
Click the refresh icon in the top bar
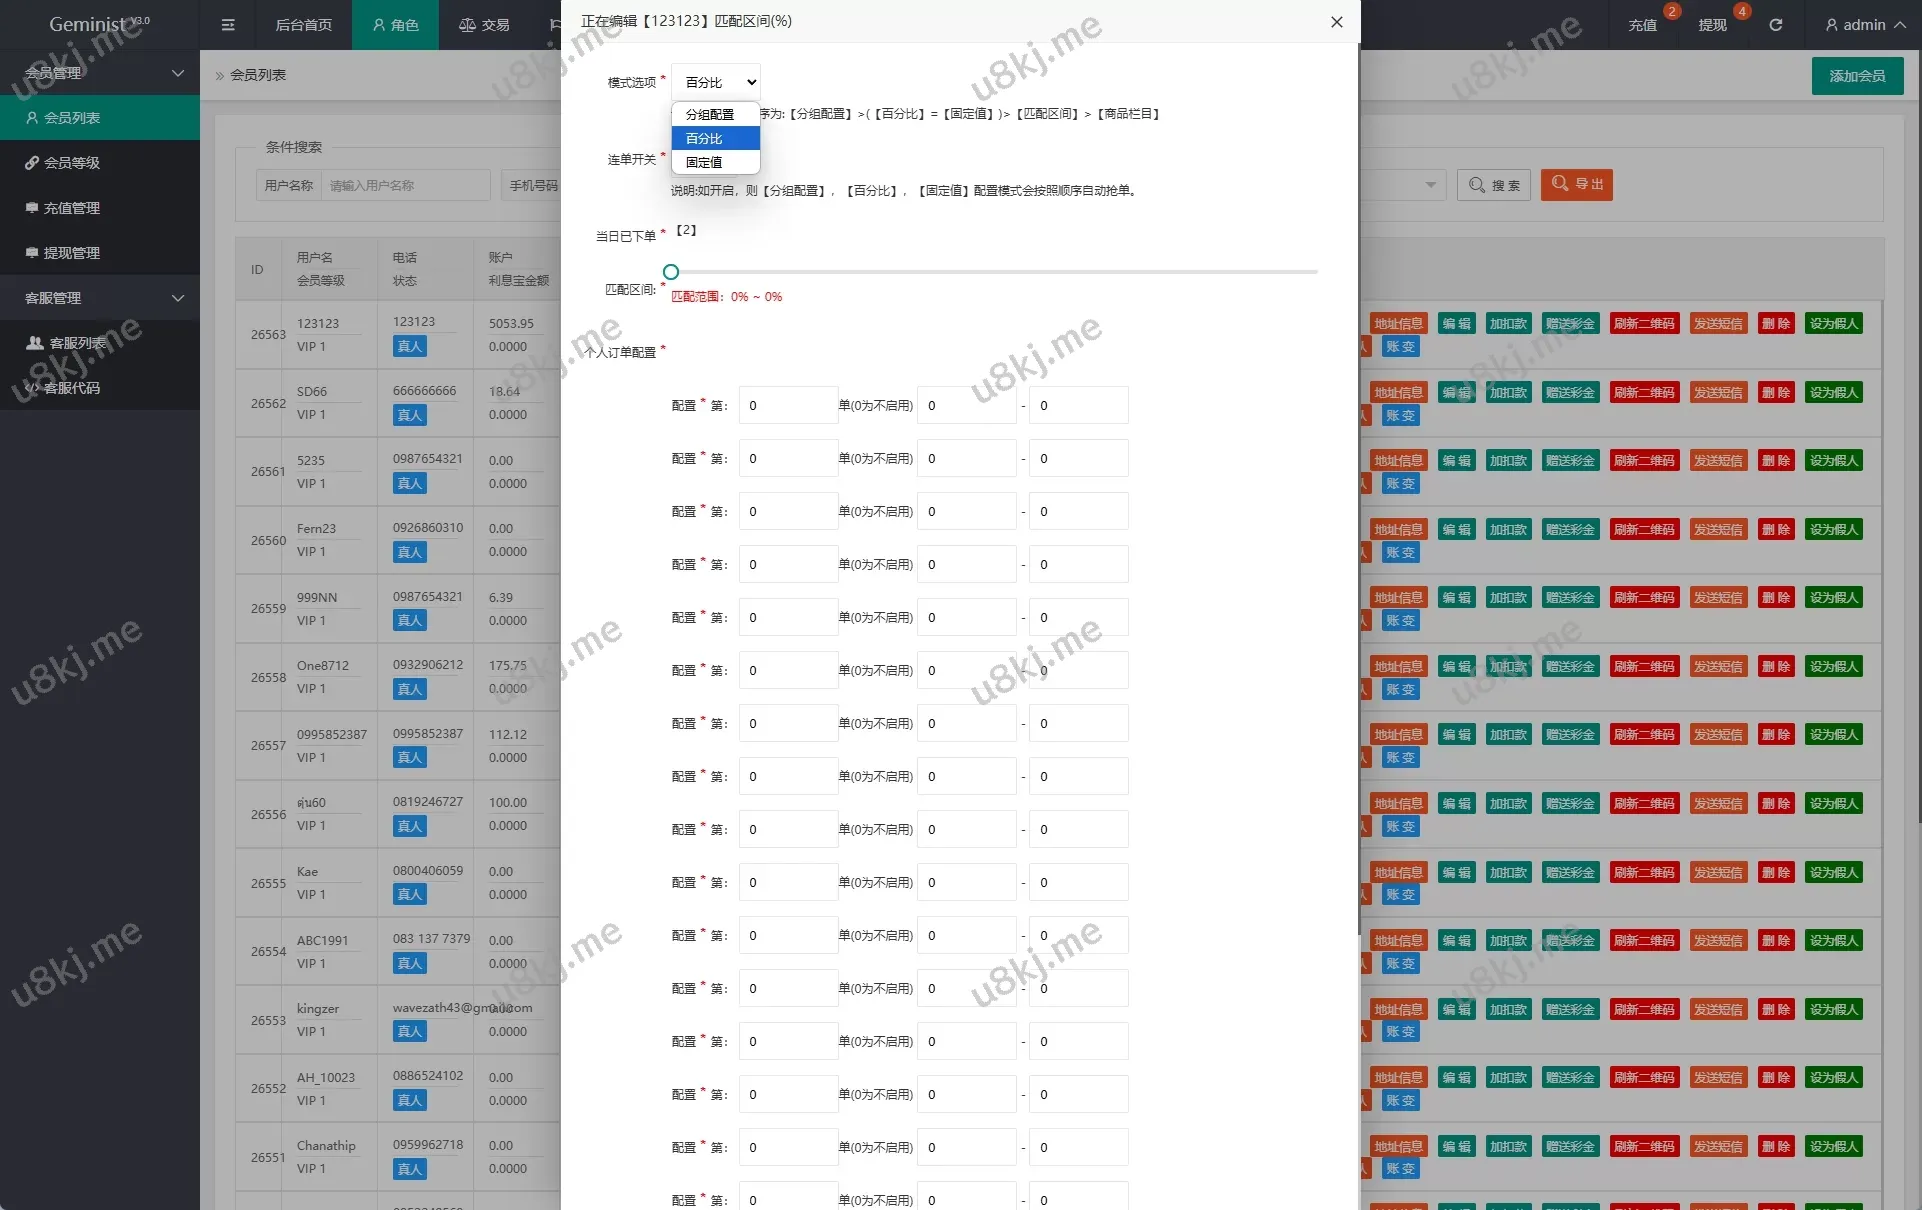coord(1776,25)
